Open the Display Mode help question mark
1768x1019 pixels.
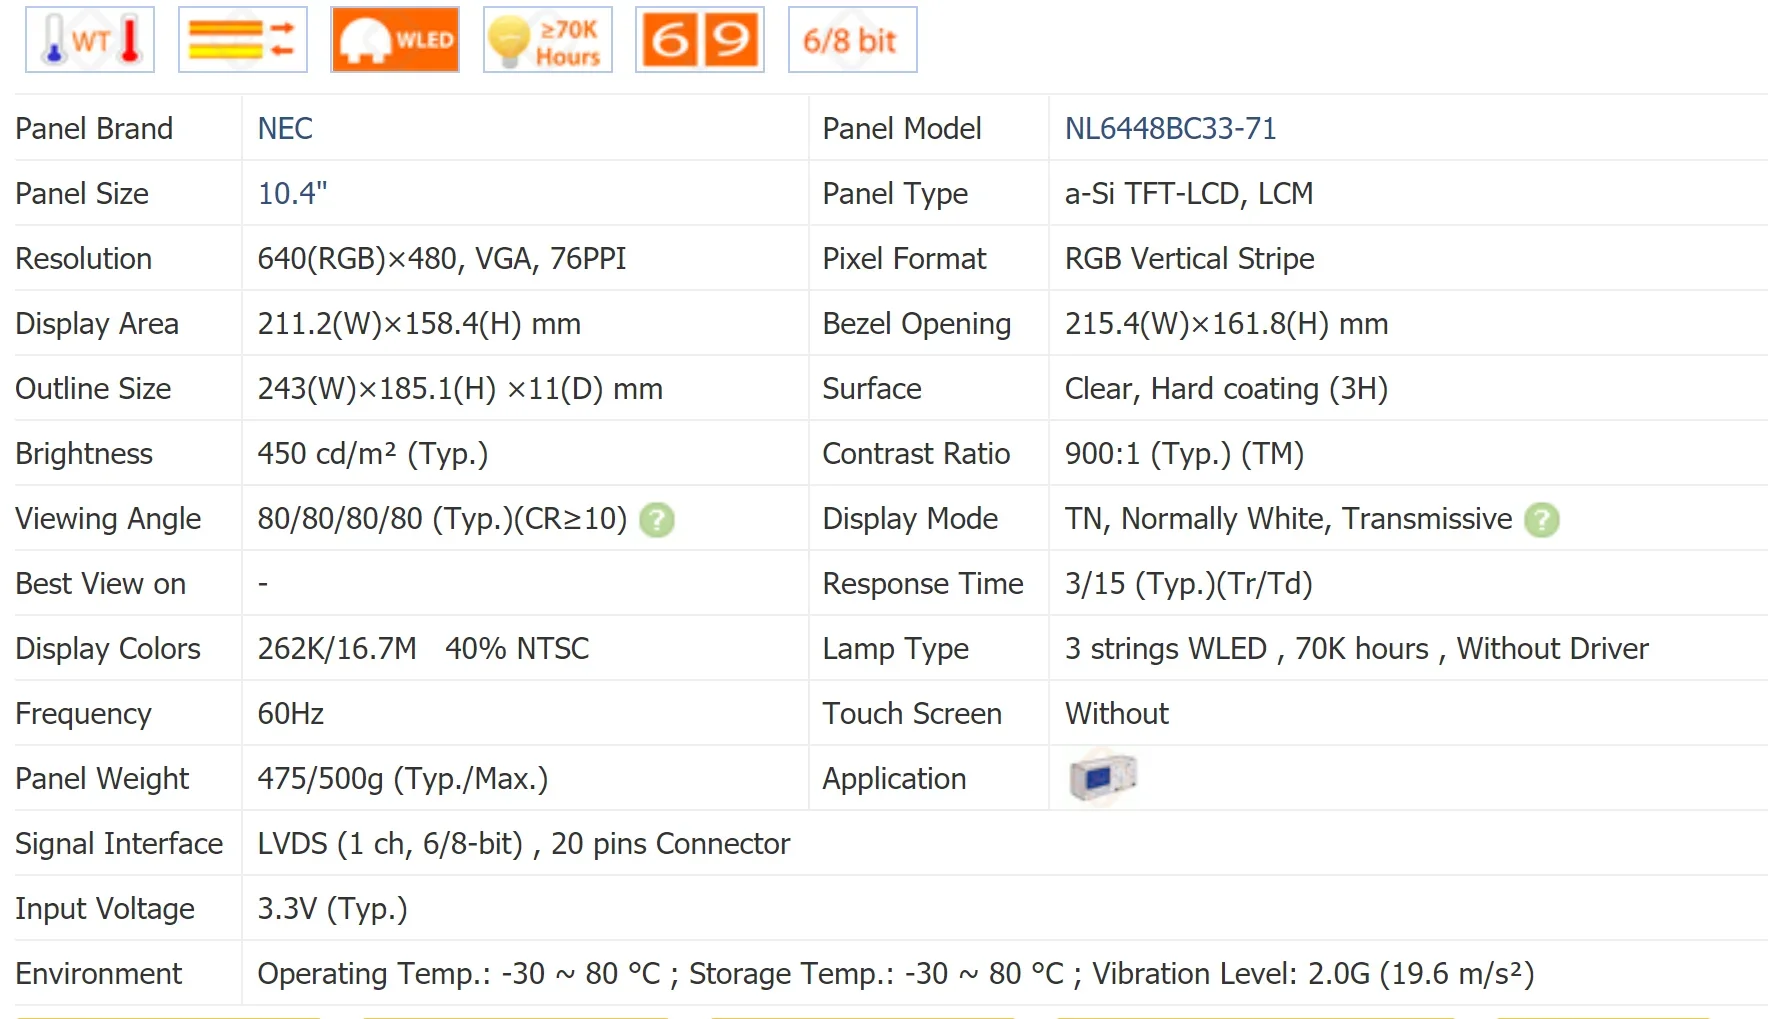(x=1541, y=520)
